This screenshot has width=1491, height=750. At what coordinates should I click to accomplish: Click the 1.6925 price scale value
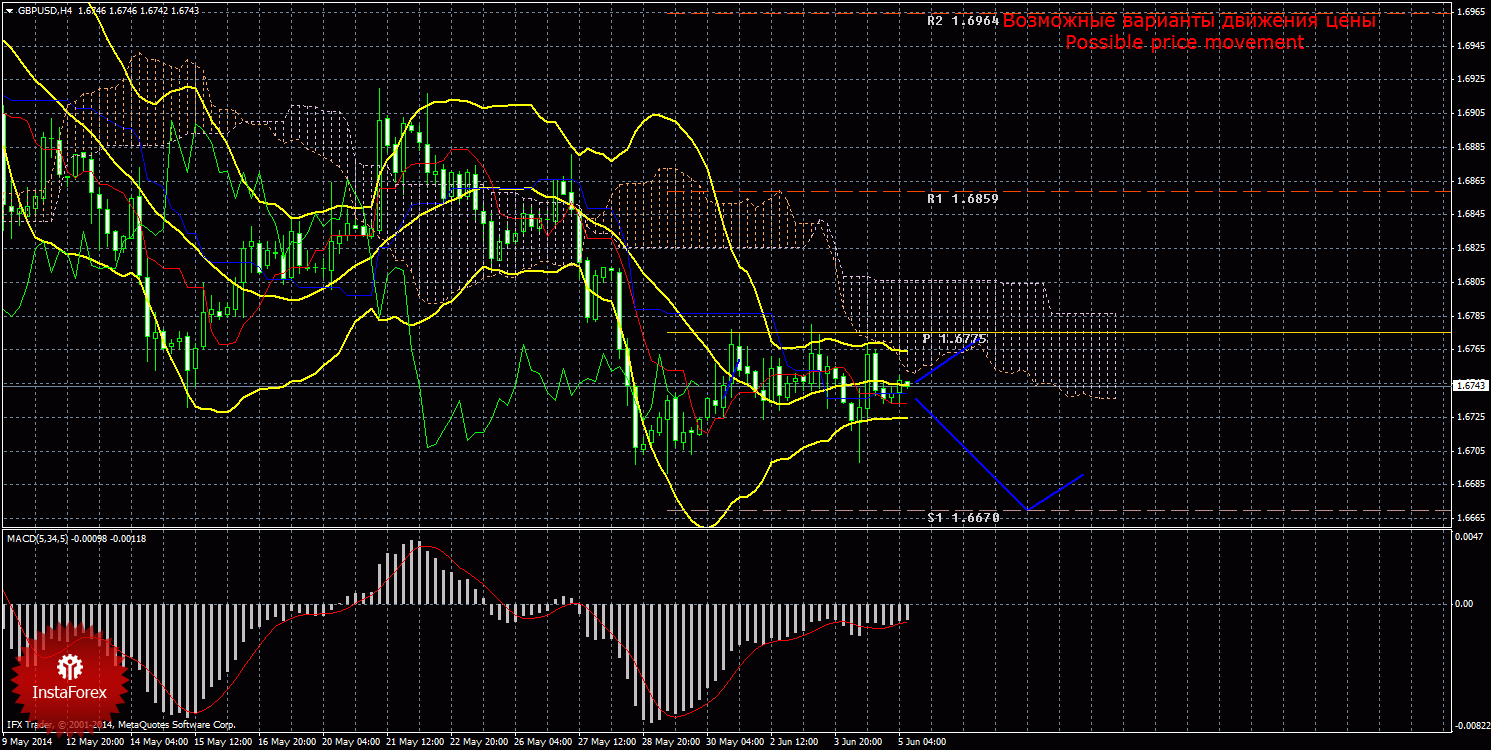1470,80
